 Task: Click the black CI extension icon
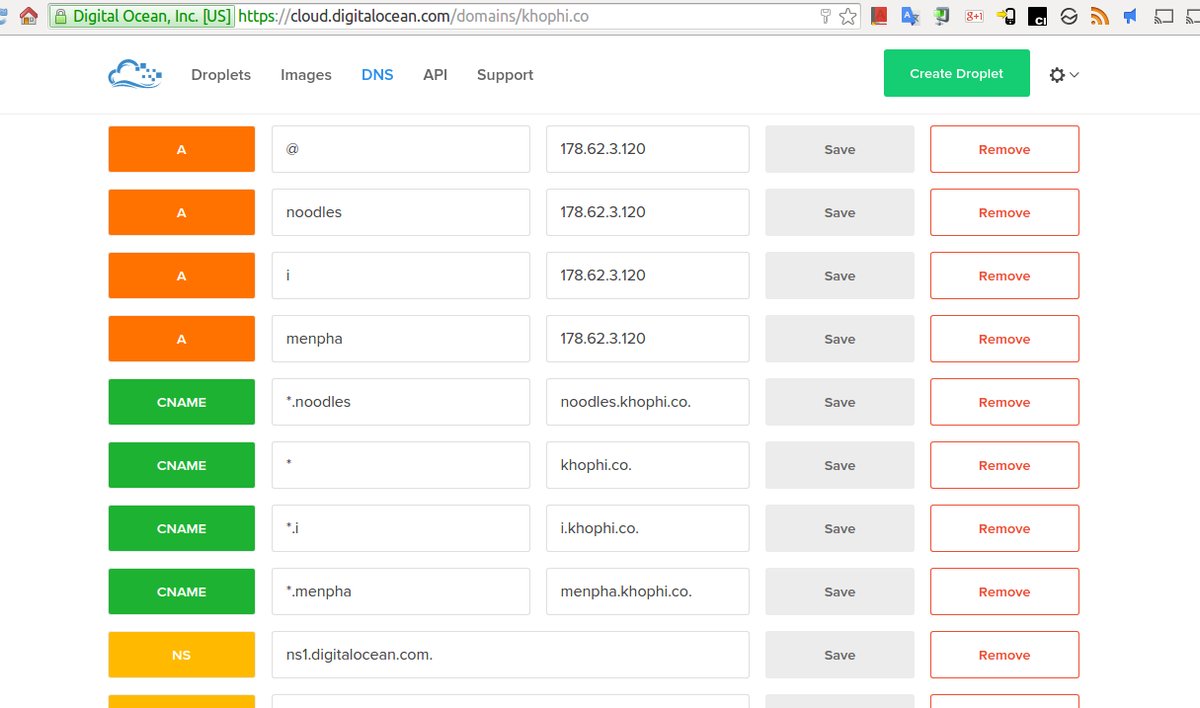click(x=1038, y=16)
